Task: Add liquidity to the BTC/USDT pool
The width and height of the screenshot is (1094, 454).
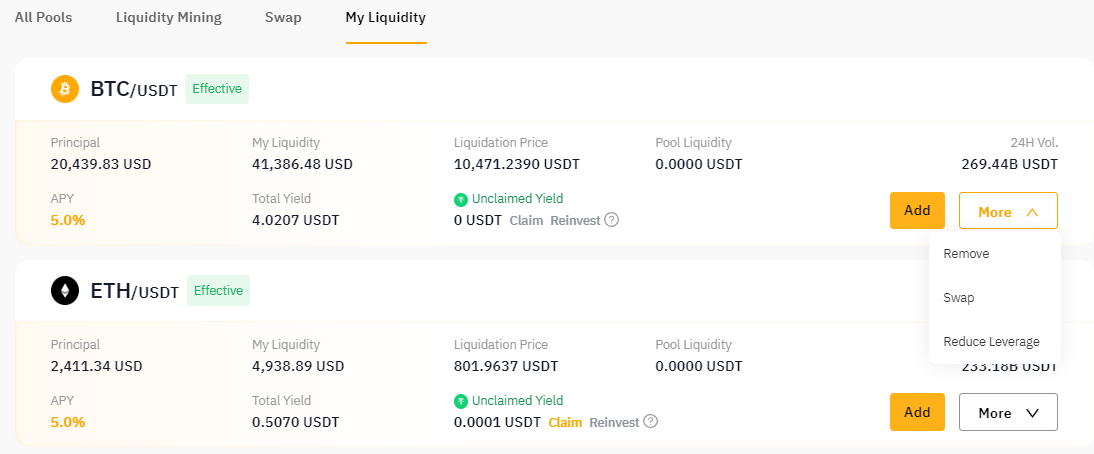Action: (917, 211)
